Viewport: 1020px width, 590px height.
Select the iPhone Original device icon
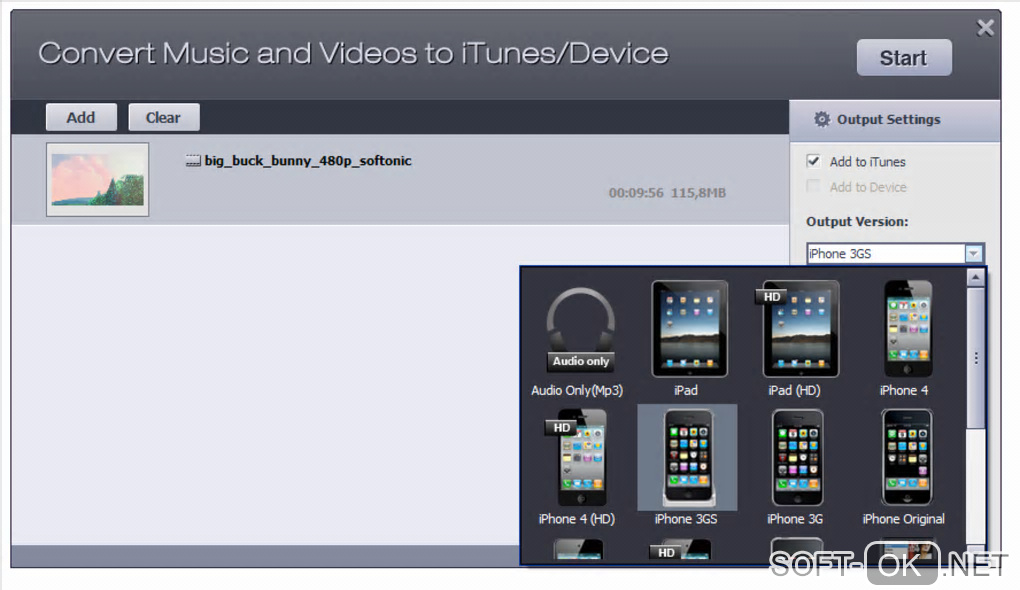click(x=907, y=458)
